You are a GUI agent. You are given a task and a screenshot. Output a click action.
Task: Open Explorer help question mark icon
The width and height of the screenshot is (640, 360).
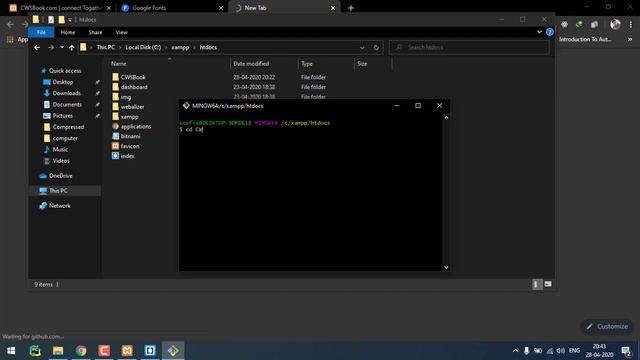pyautogui.click(x=550, y=32)
